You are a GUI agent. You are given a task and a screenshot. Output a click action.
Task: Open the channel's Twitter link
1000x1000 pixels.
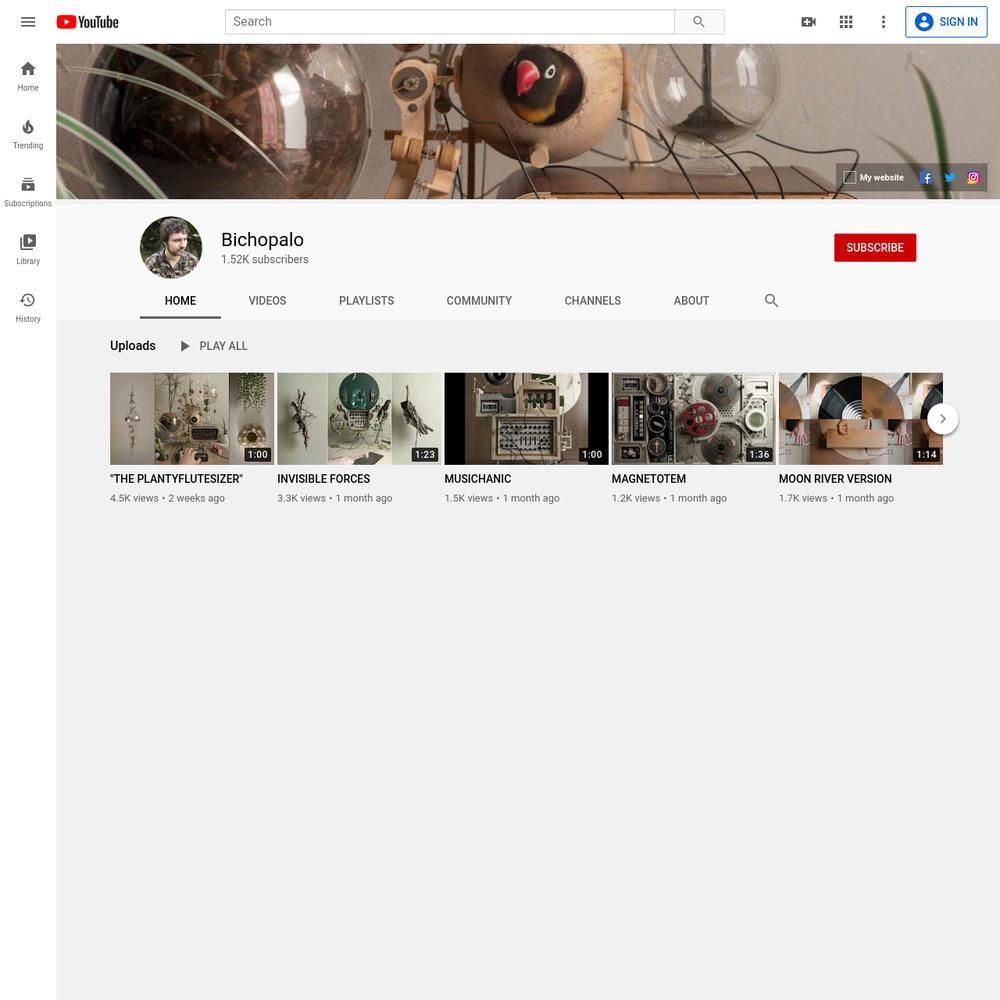(x=950, y=178)
